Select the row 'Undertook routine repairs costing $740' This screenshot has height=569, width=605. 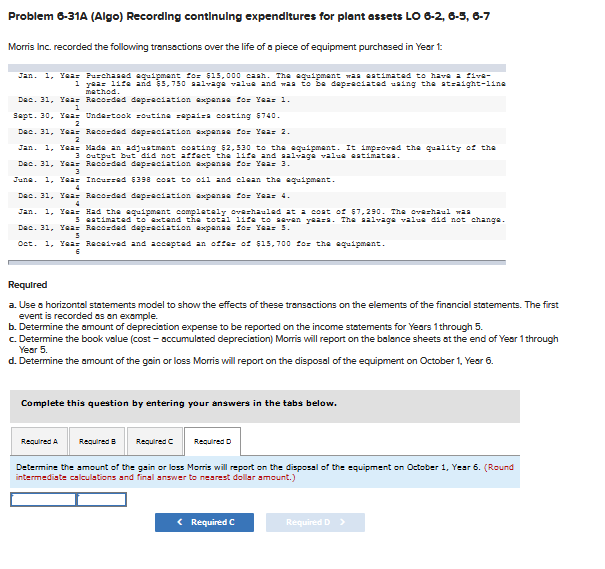pos(257,120)
